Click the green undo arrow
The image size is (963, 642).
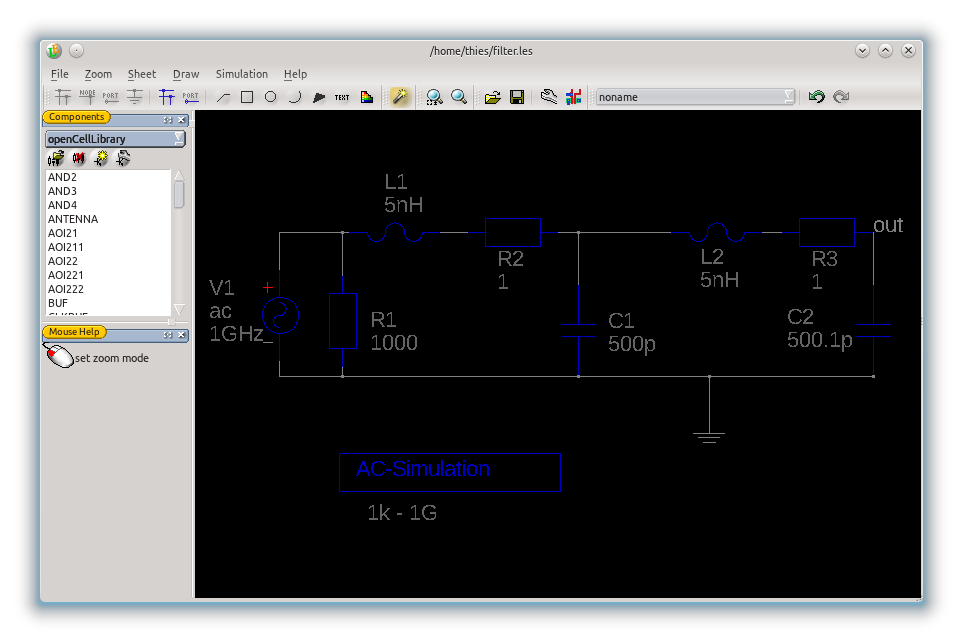click(x=816, y=97)
